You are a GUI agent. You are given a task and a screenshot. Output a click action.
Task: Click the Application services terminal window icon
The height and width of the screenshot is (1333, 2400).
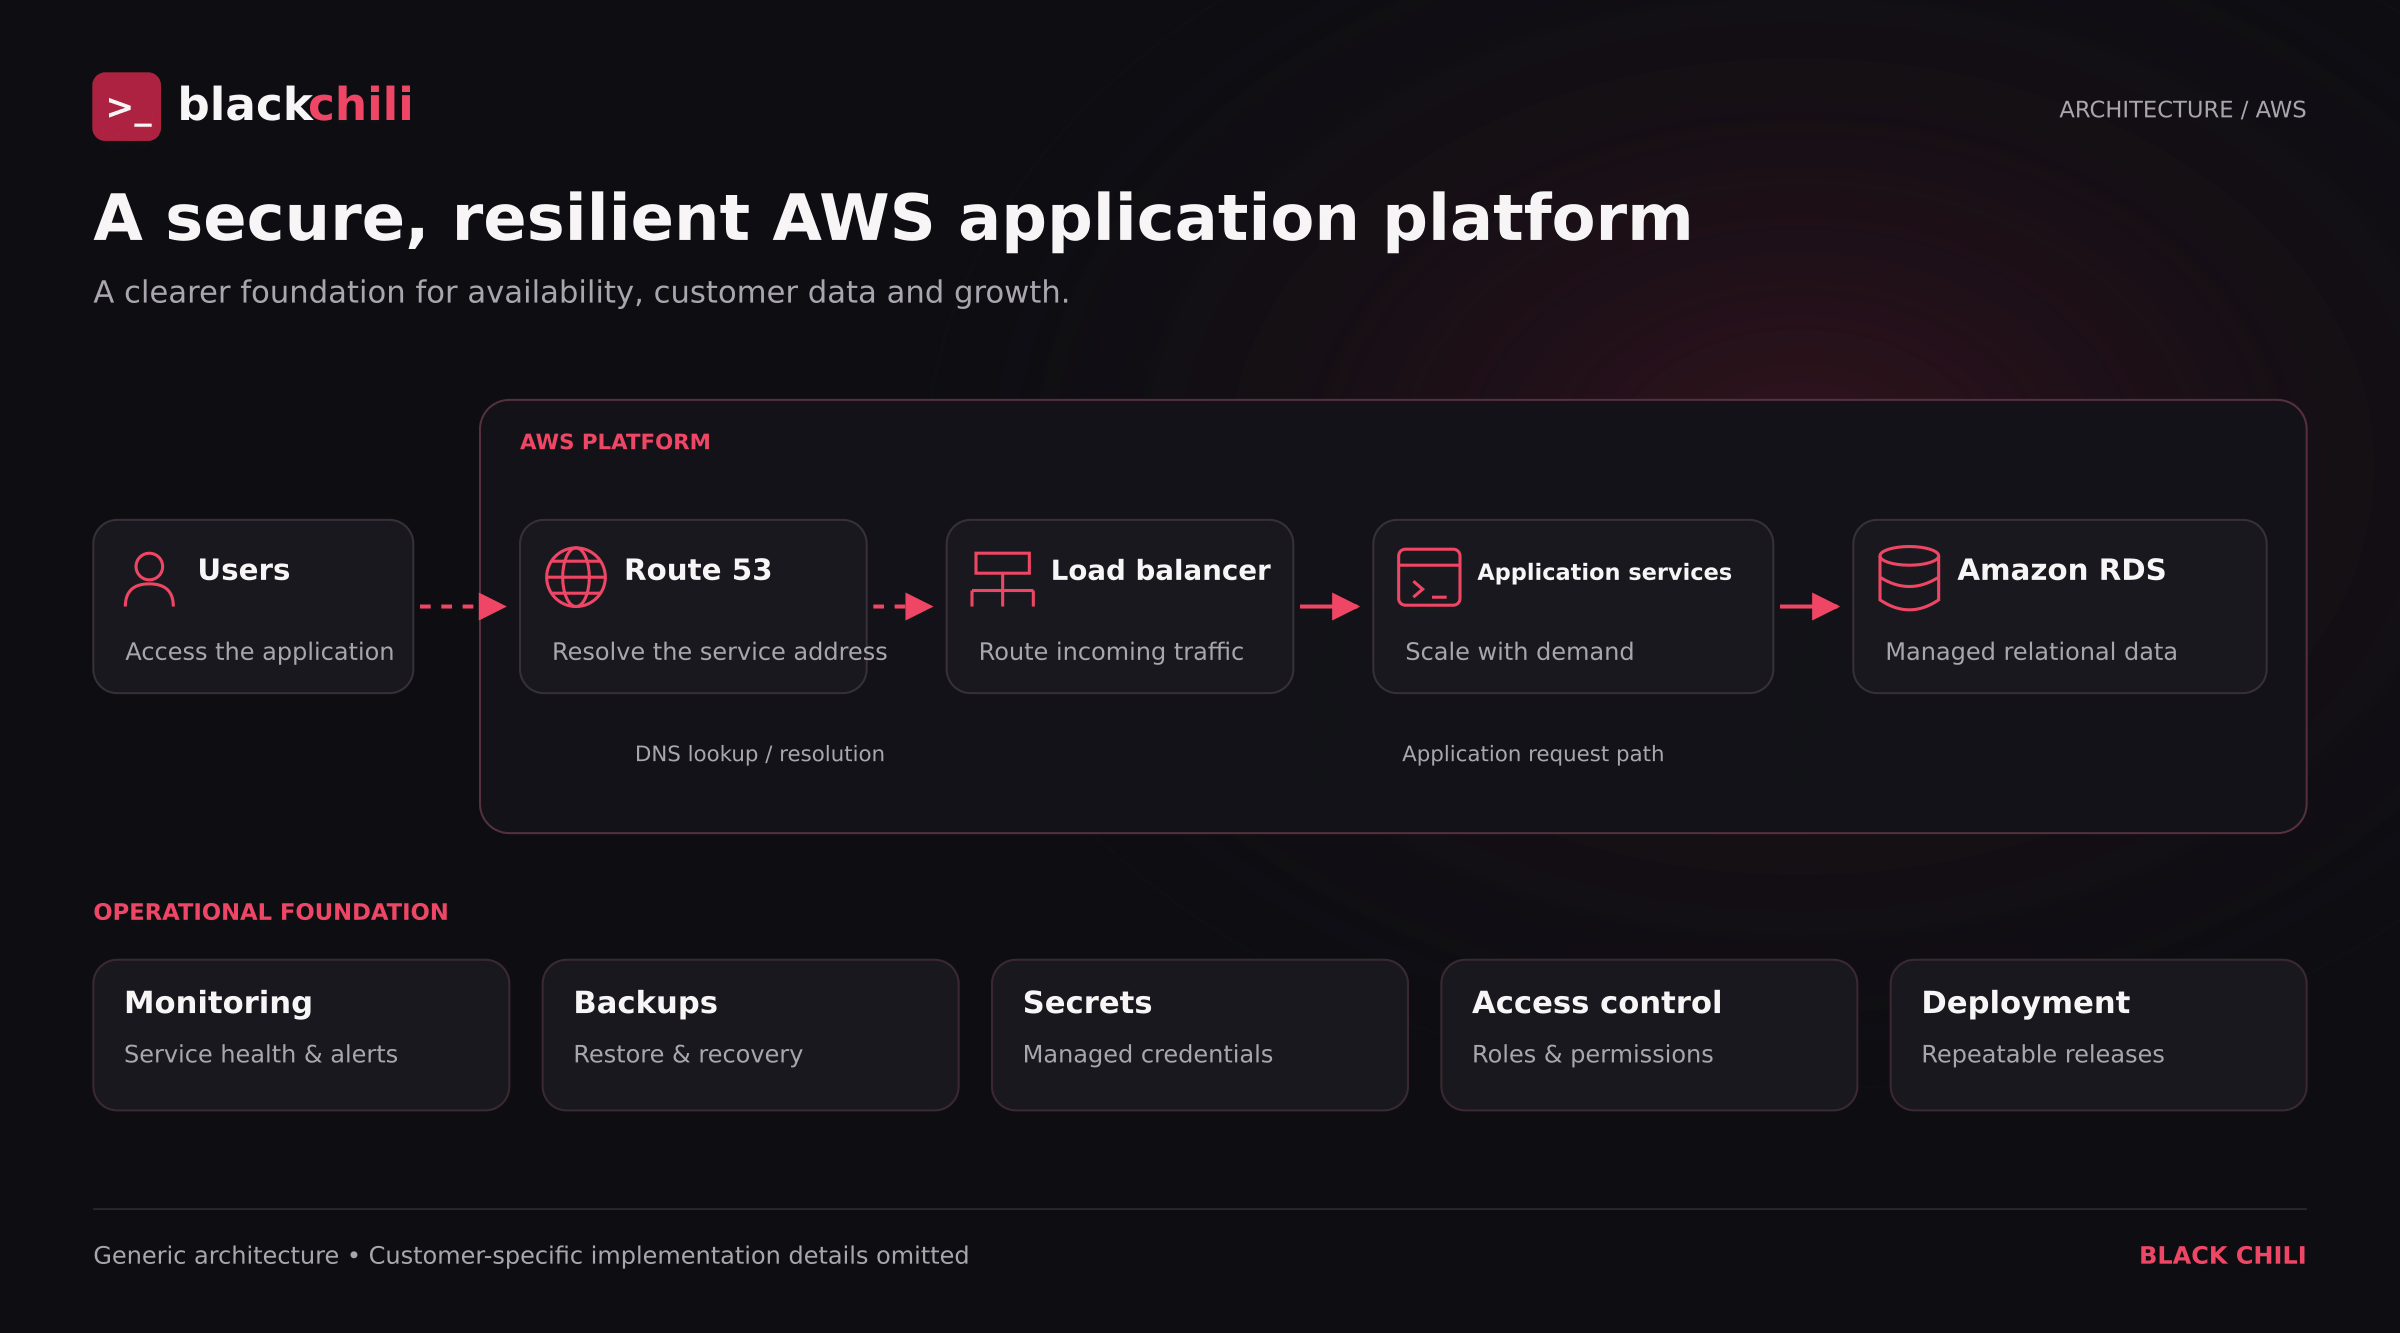click(1429, 577)
